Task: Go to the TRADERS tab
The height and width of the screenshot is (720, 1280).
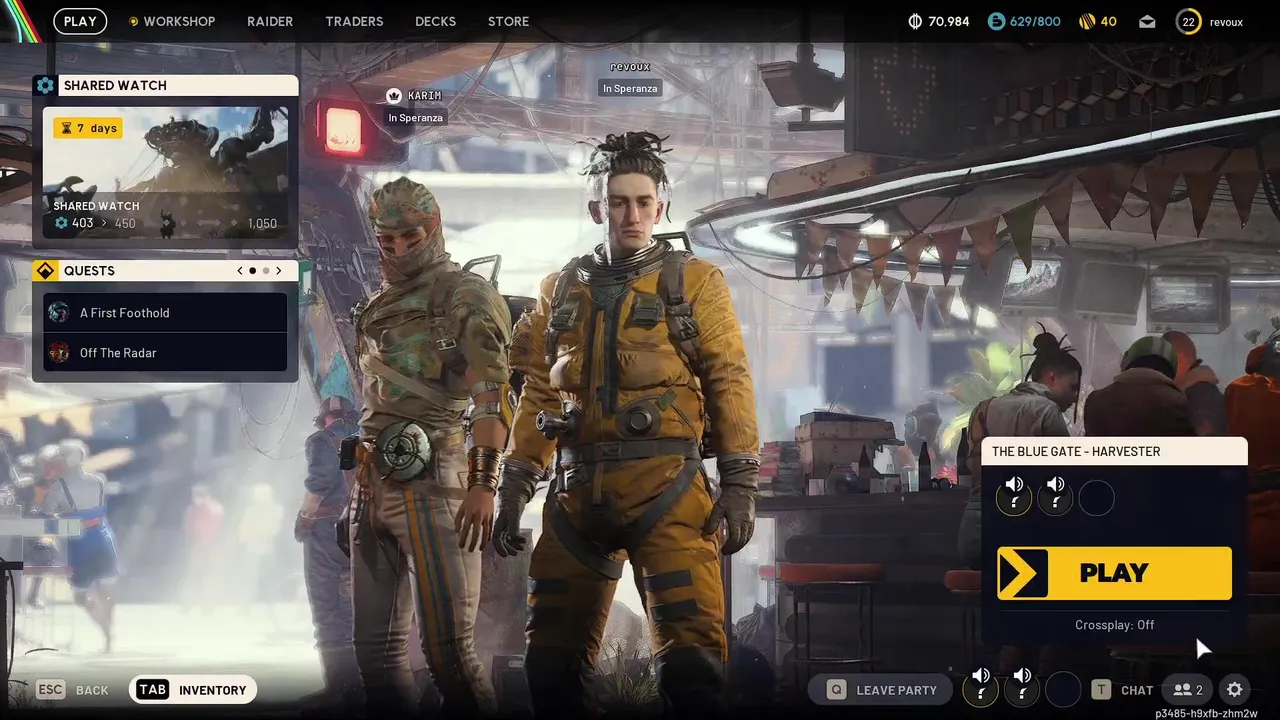Action: tap(354, 21)
